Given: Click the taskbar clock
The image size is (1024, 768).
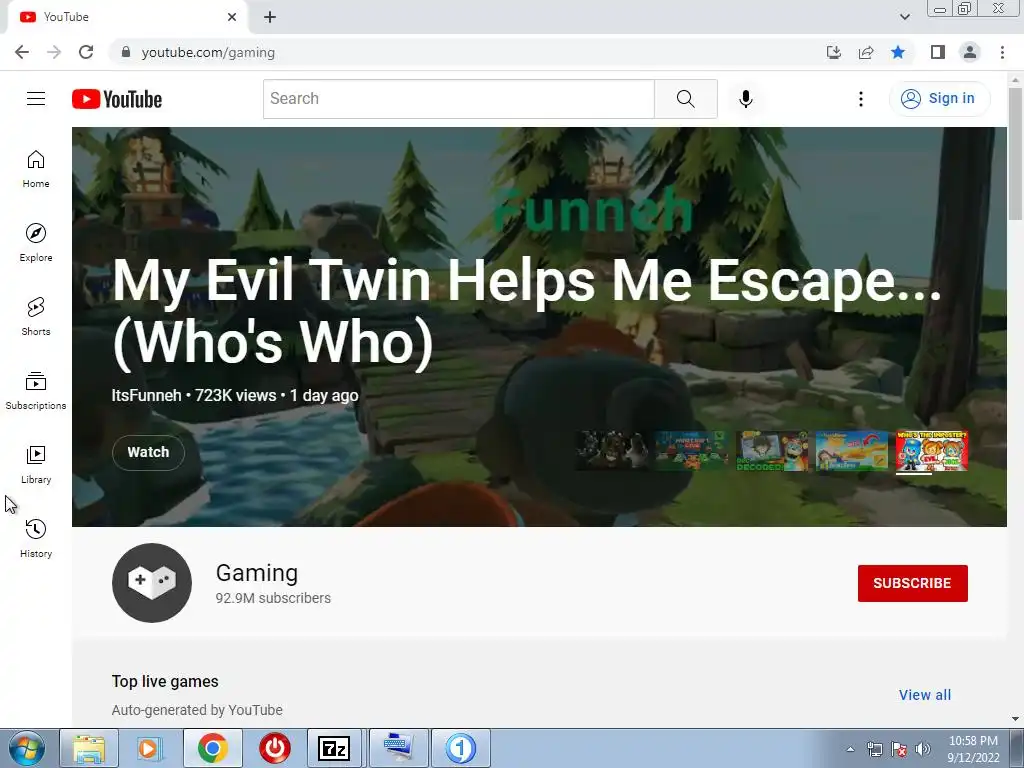Looking at the screenshot, I should [x=973, y=749].
